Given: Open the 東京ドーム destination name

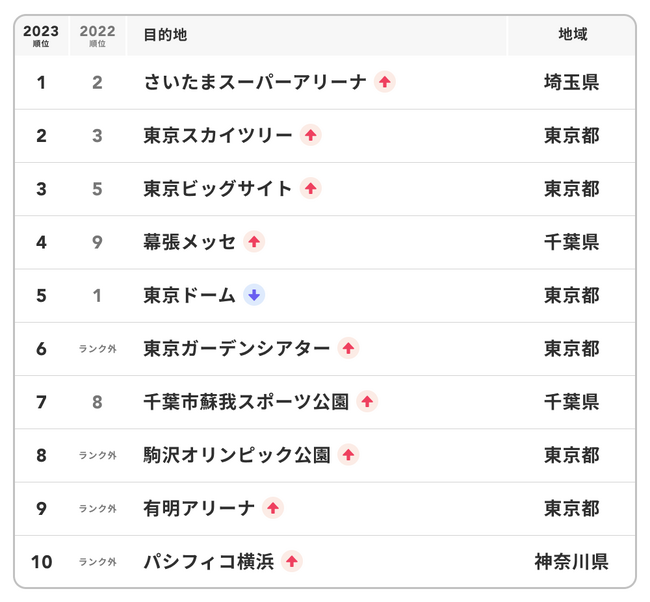Looking at the screenshot, I should (189, 295).
